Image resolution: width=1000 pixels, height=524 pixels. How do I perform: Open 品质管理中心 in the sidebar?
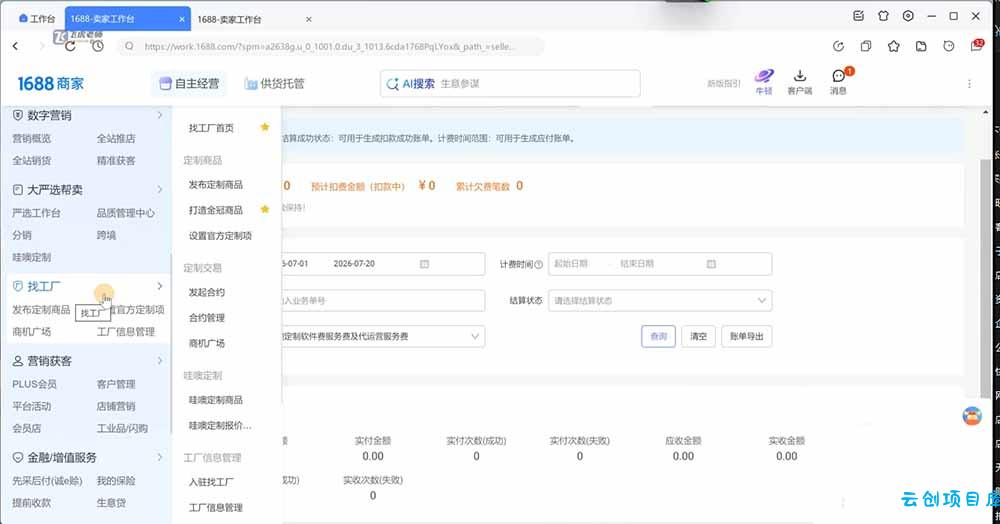click(126, 213)
